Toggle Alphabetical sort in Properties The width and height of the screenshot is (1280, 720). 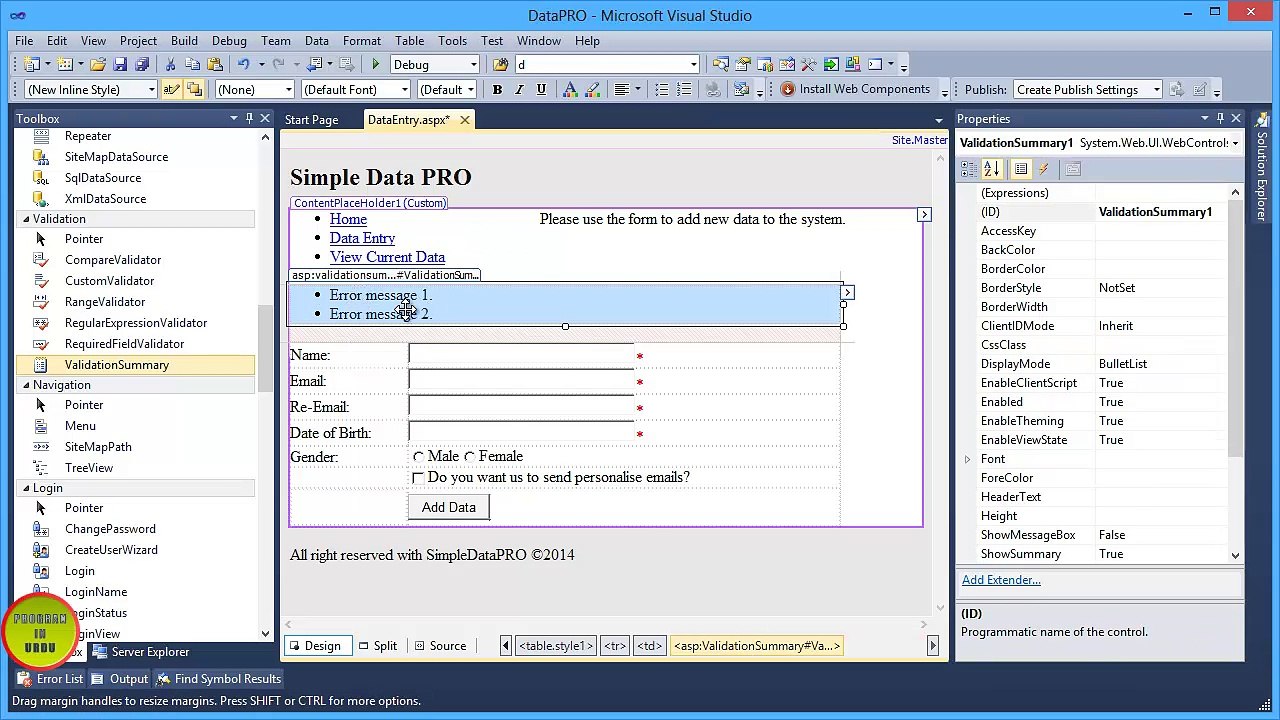[x=991, y=169]
